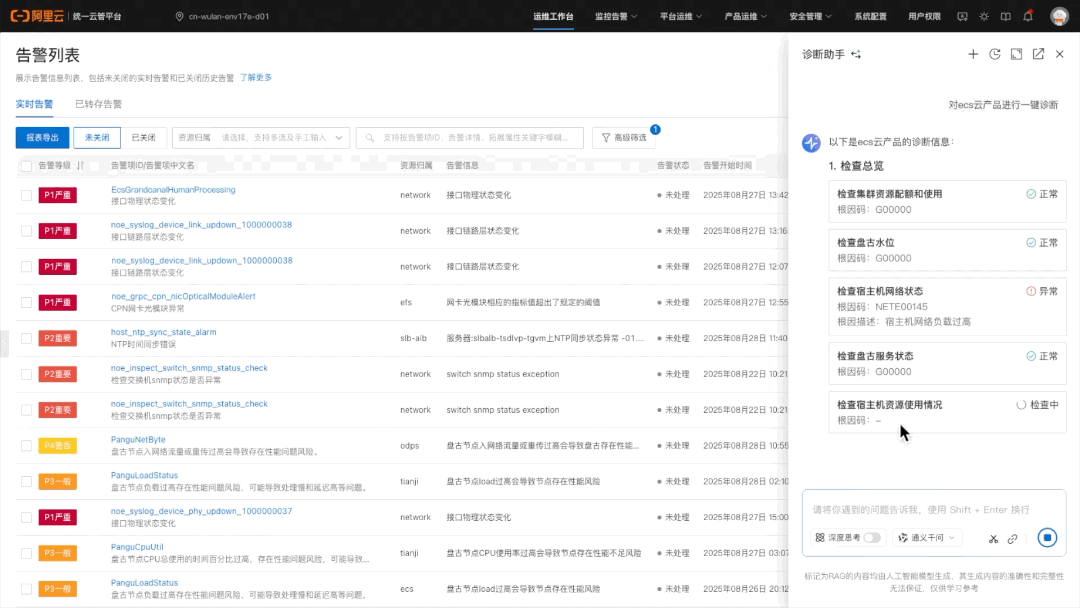Filter by 未关闭 alerts
1080x608 pixels.
pyautogui.click(x=97, y=138)
